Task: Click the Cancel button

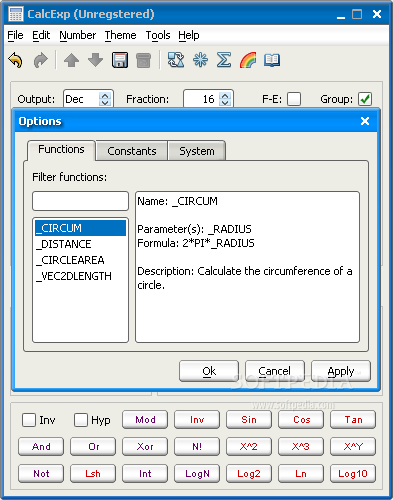Action: click(x=275, y=371)
